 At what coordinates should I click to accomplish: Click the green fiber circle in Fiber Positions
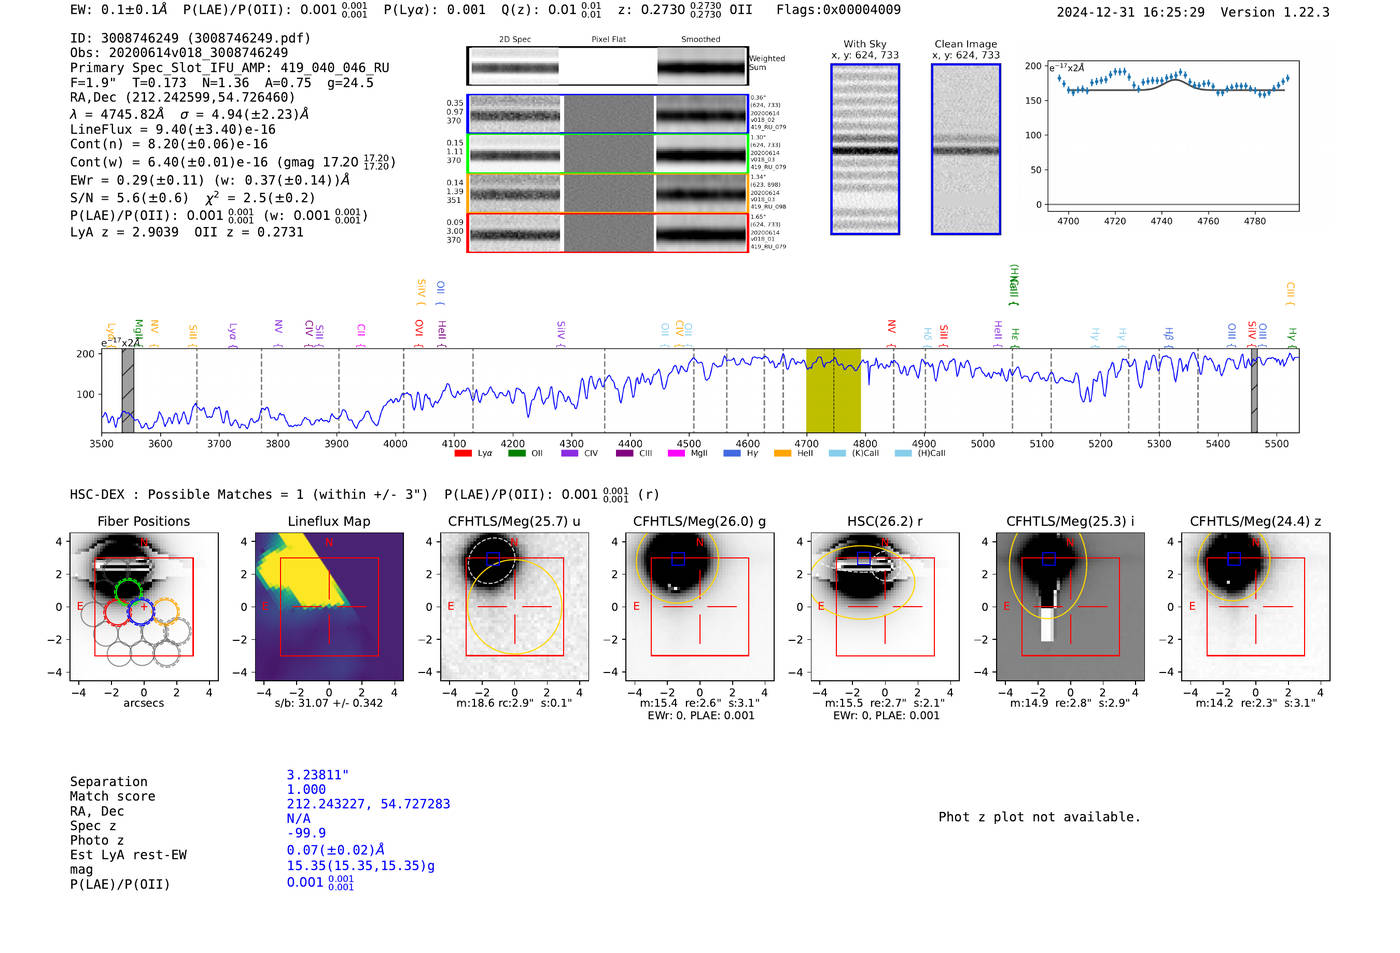pos(128,591)
